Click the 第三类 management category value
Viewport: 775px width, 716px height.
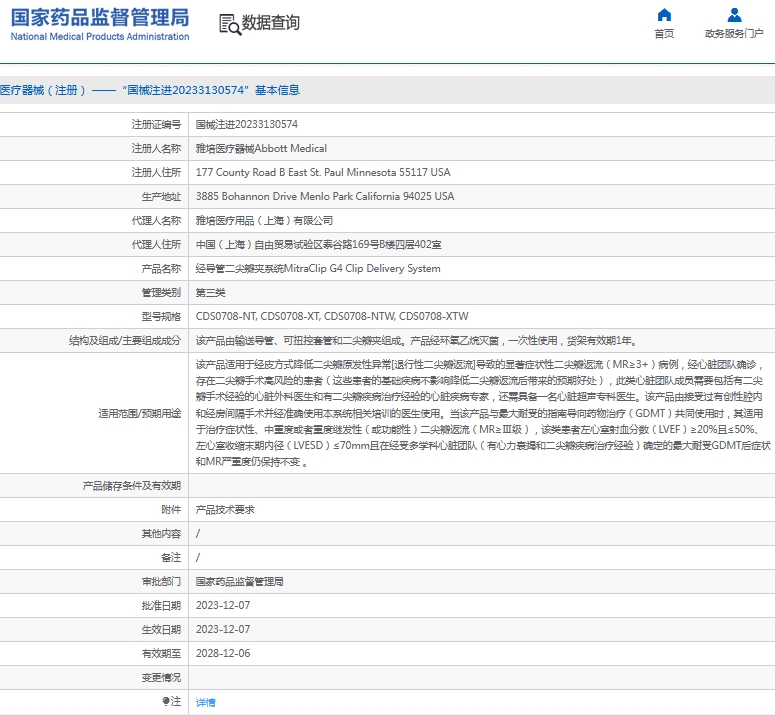[210, 293]
